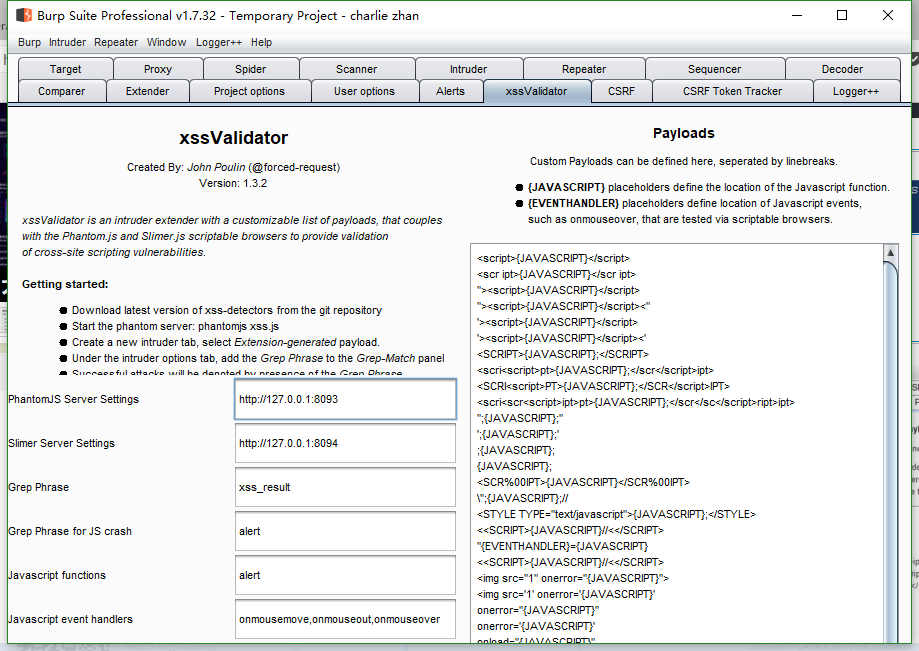The height and width of the screenshot is (651, 919).
Task: Click the '<STYLE TYPE="text/javascript">' payload line
Action: coord(616,514)
